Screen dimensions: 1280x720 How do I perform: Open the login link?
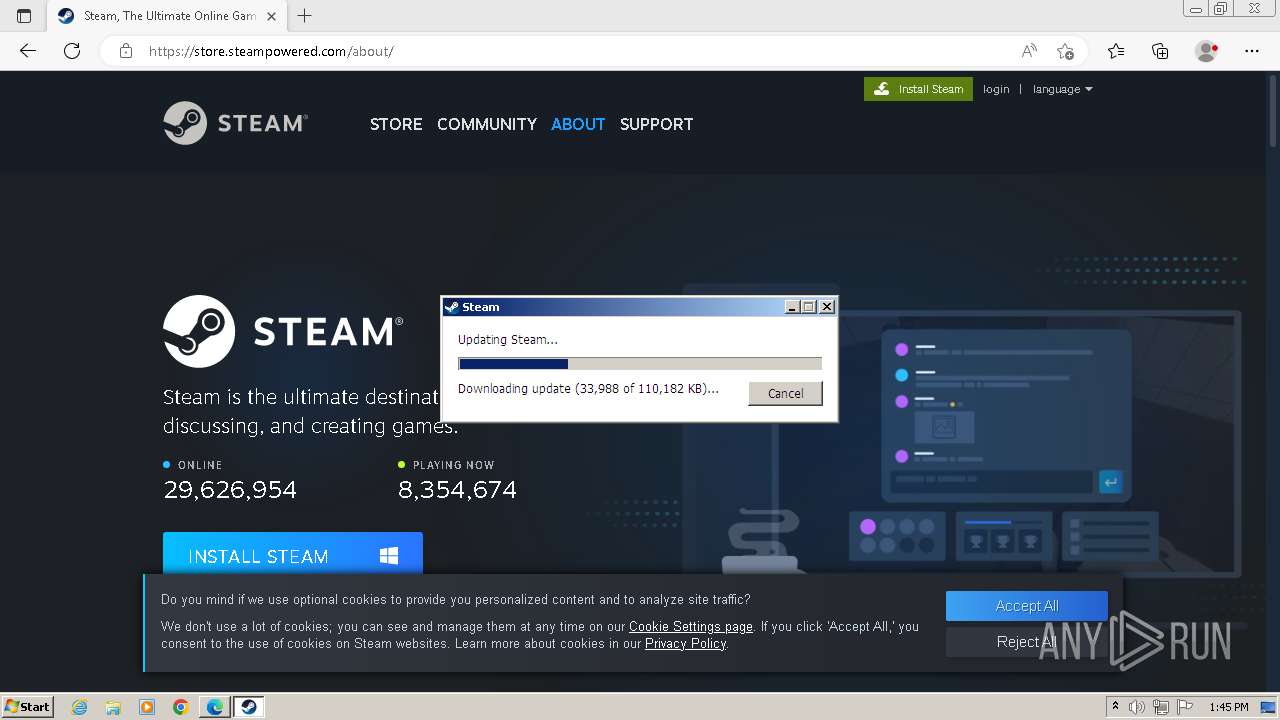[996, 89]
